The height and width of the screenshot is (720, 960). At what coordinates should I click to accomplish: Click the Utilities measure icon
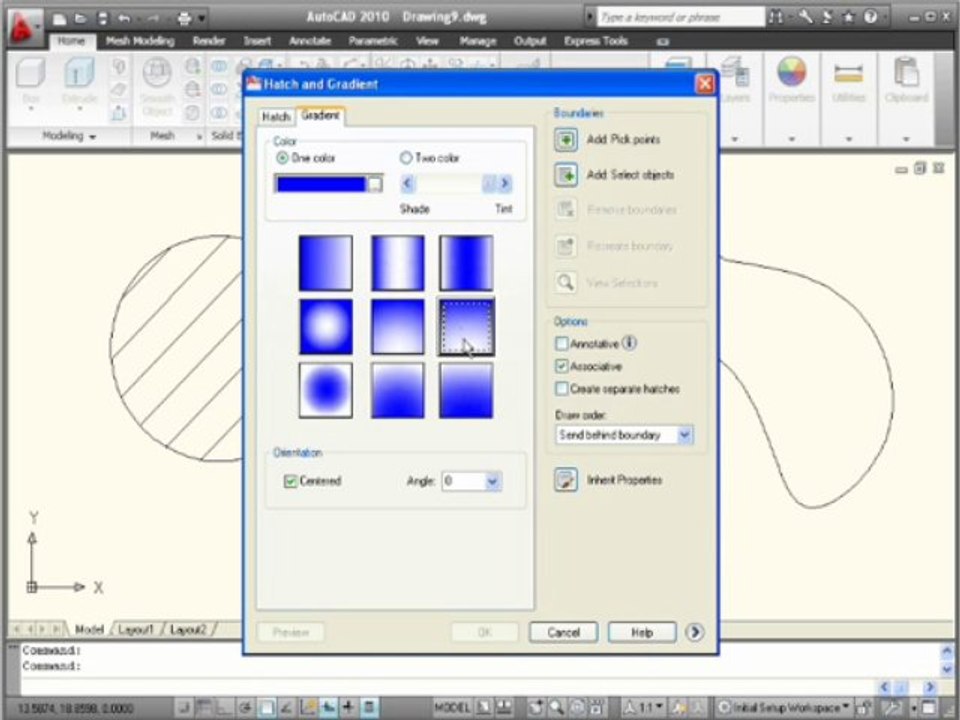click(x=849, y=73)
